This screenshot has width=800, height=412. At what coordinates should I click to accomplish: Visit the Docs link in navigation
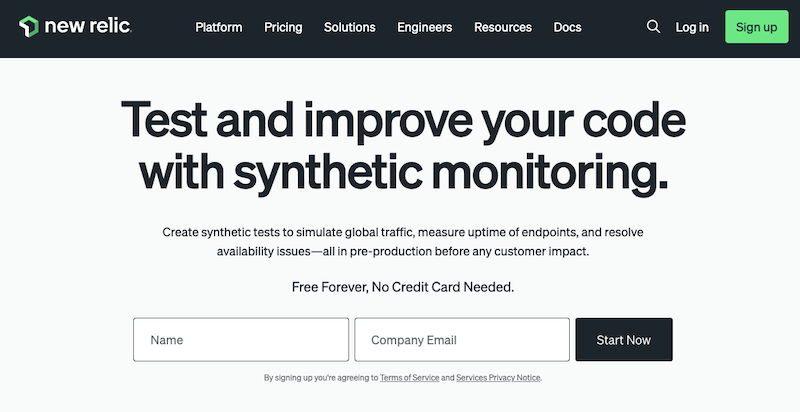pos(567,27)
